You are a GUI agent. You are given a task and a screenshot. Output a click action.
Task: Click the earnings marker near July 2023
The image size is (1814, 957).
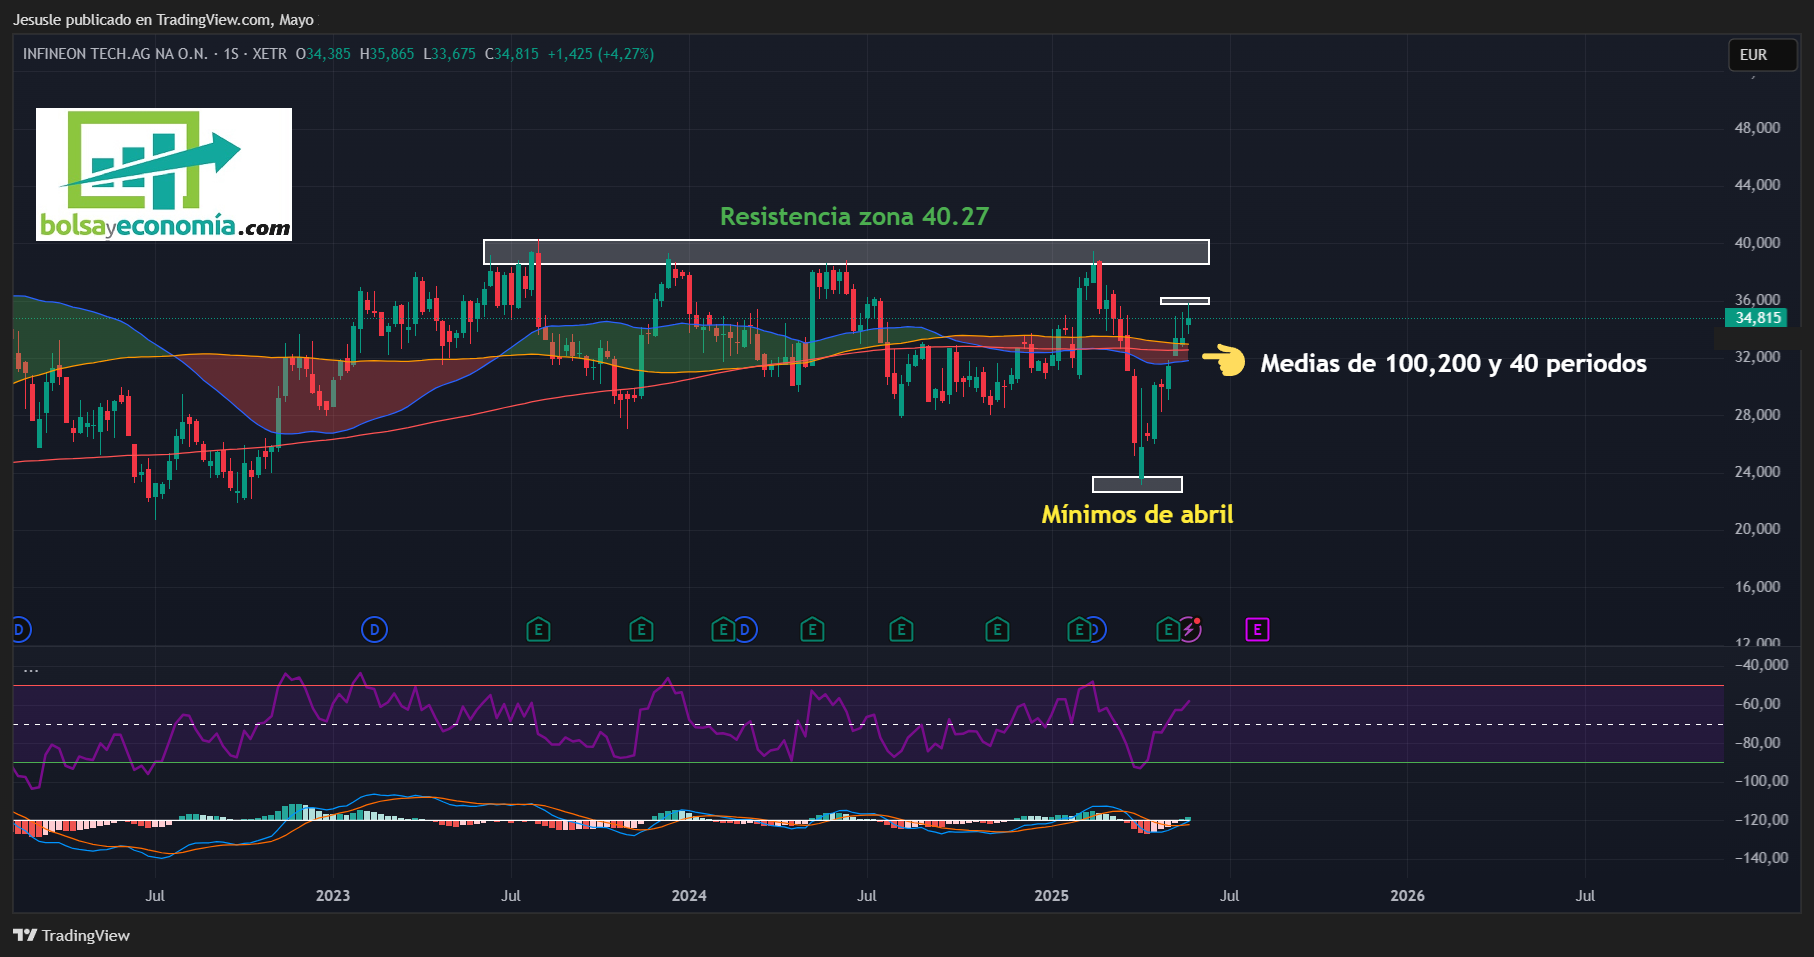click(538, 630)
